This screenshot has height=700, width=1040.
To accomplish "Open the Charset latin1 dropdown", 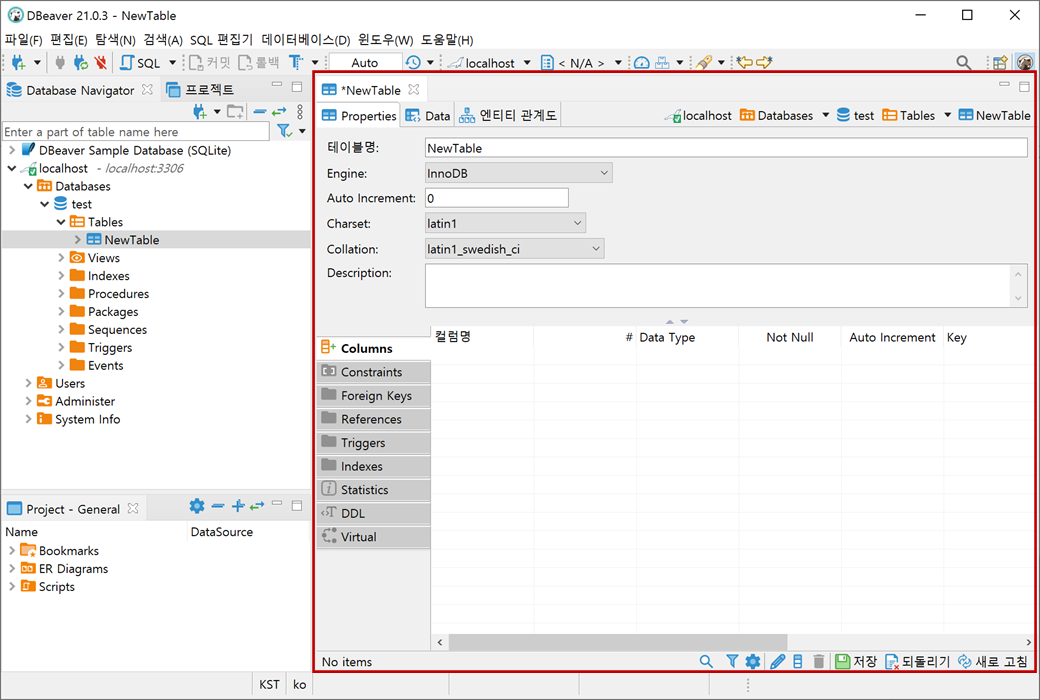I will [x=505, y=224].
